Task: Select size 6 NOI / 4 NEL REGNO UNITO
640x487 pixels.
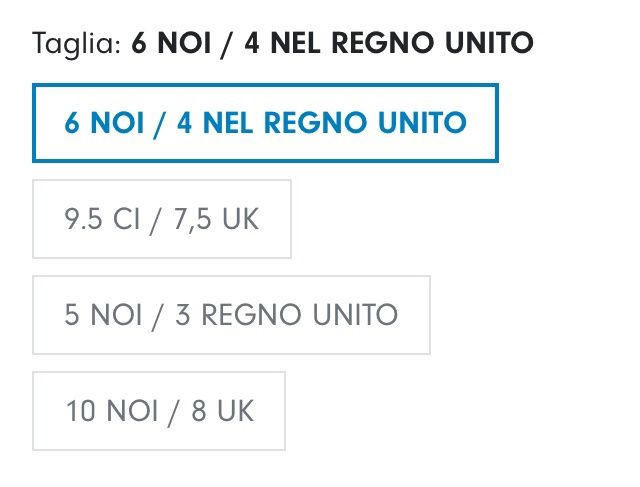Action: pos(265,123)
